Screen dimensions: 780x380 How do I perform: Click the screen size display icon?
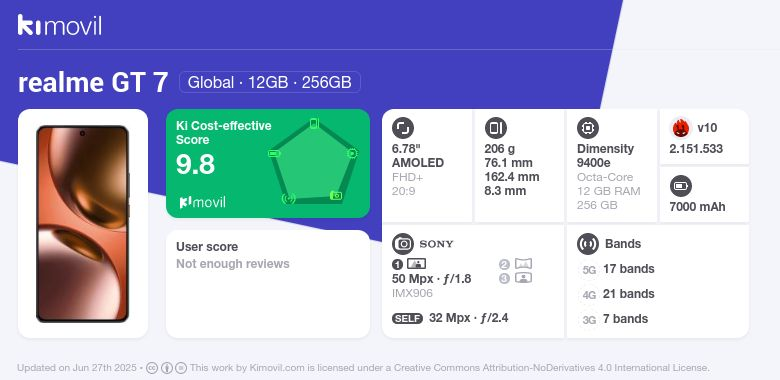click(x=403, y=128)
